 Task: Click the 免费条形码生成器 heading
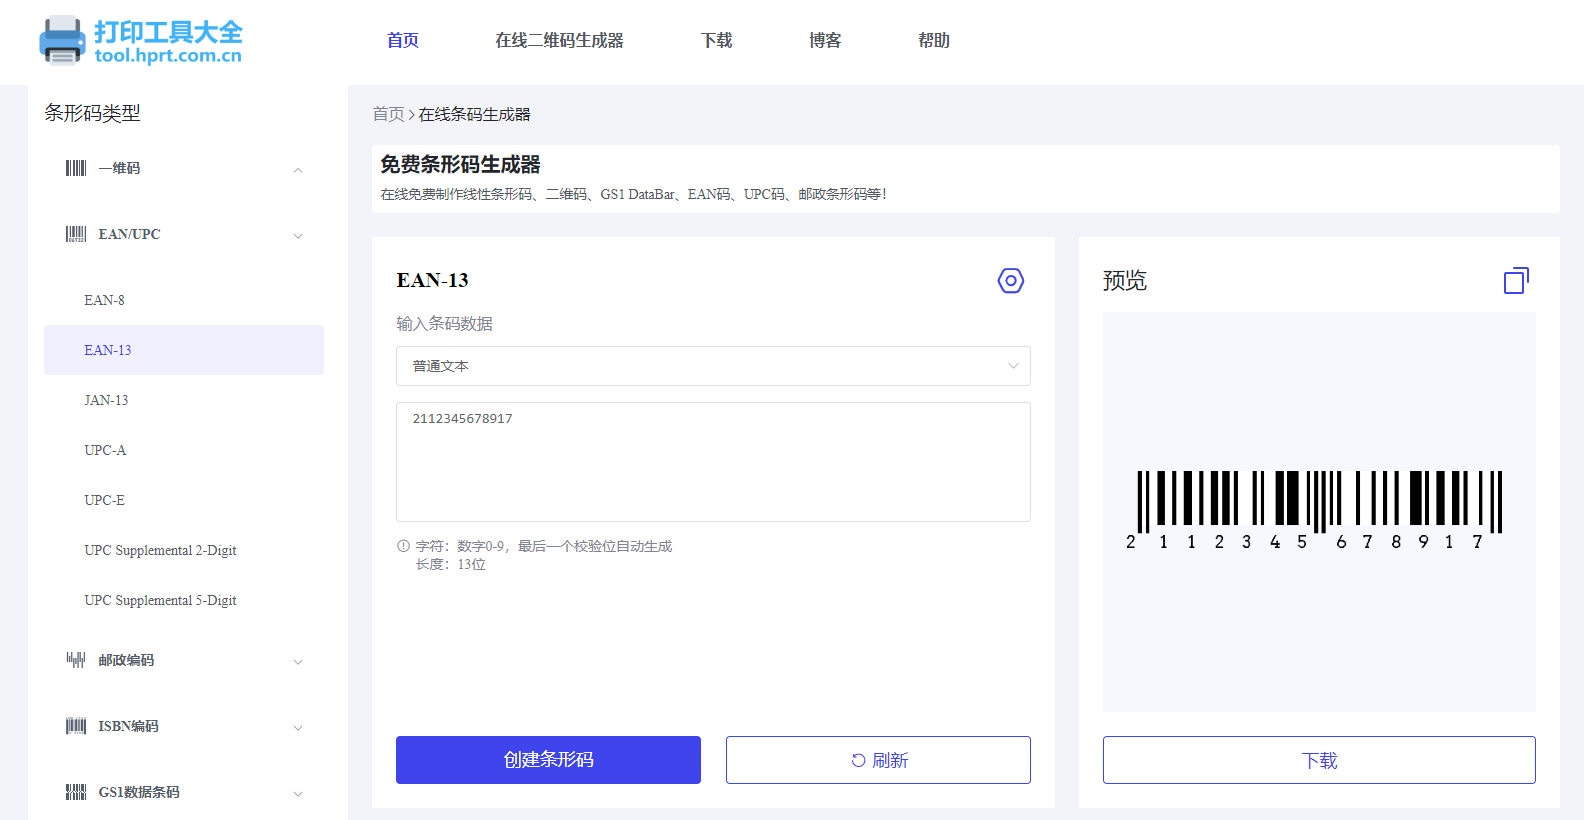(460, 164)
